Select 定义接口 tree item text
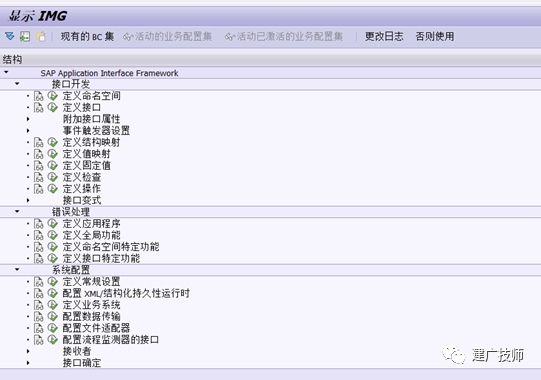The width and height of the screenshot is (541, 380). coord(82,108)
